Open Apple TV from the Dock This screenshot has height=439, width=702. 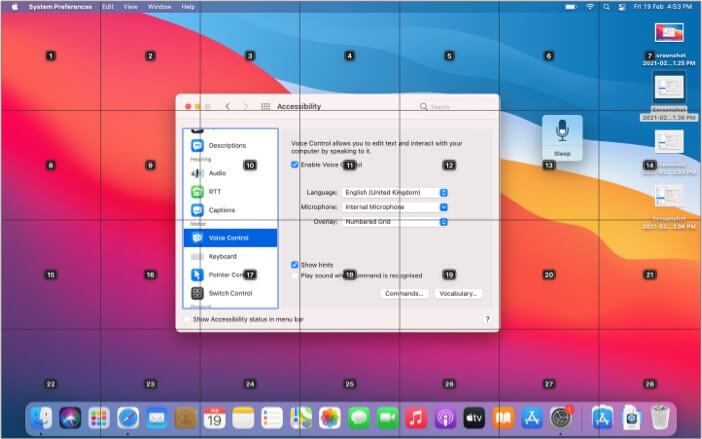(474, 418)
